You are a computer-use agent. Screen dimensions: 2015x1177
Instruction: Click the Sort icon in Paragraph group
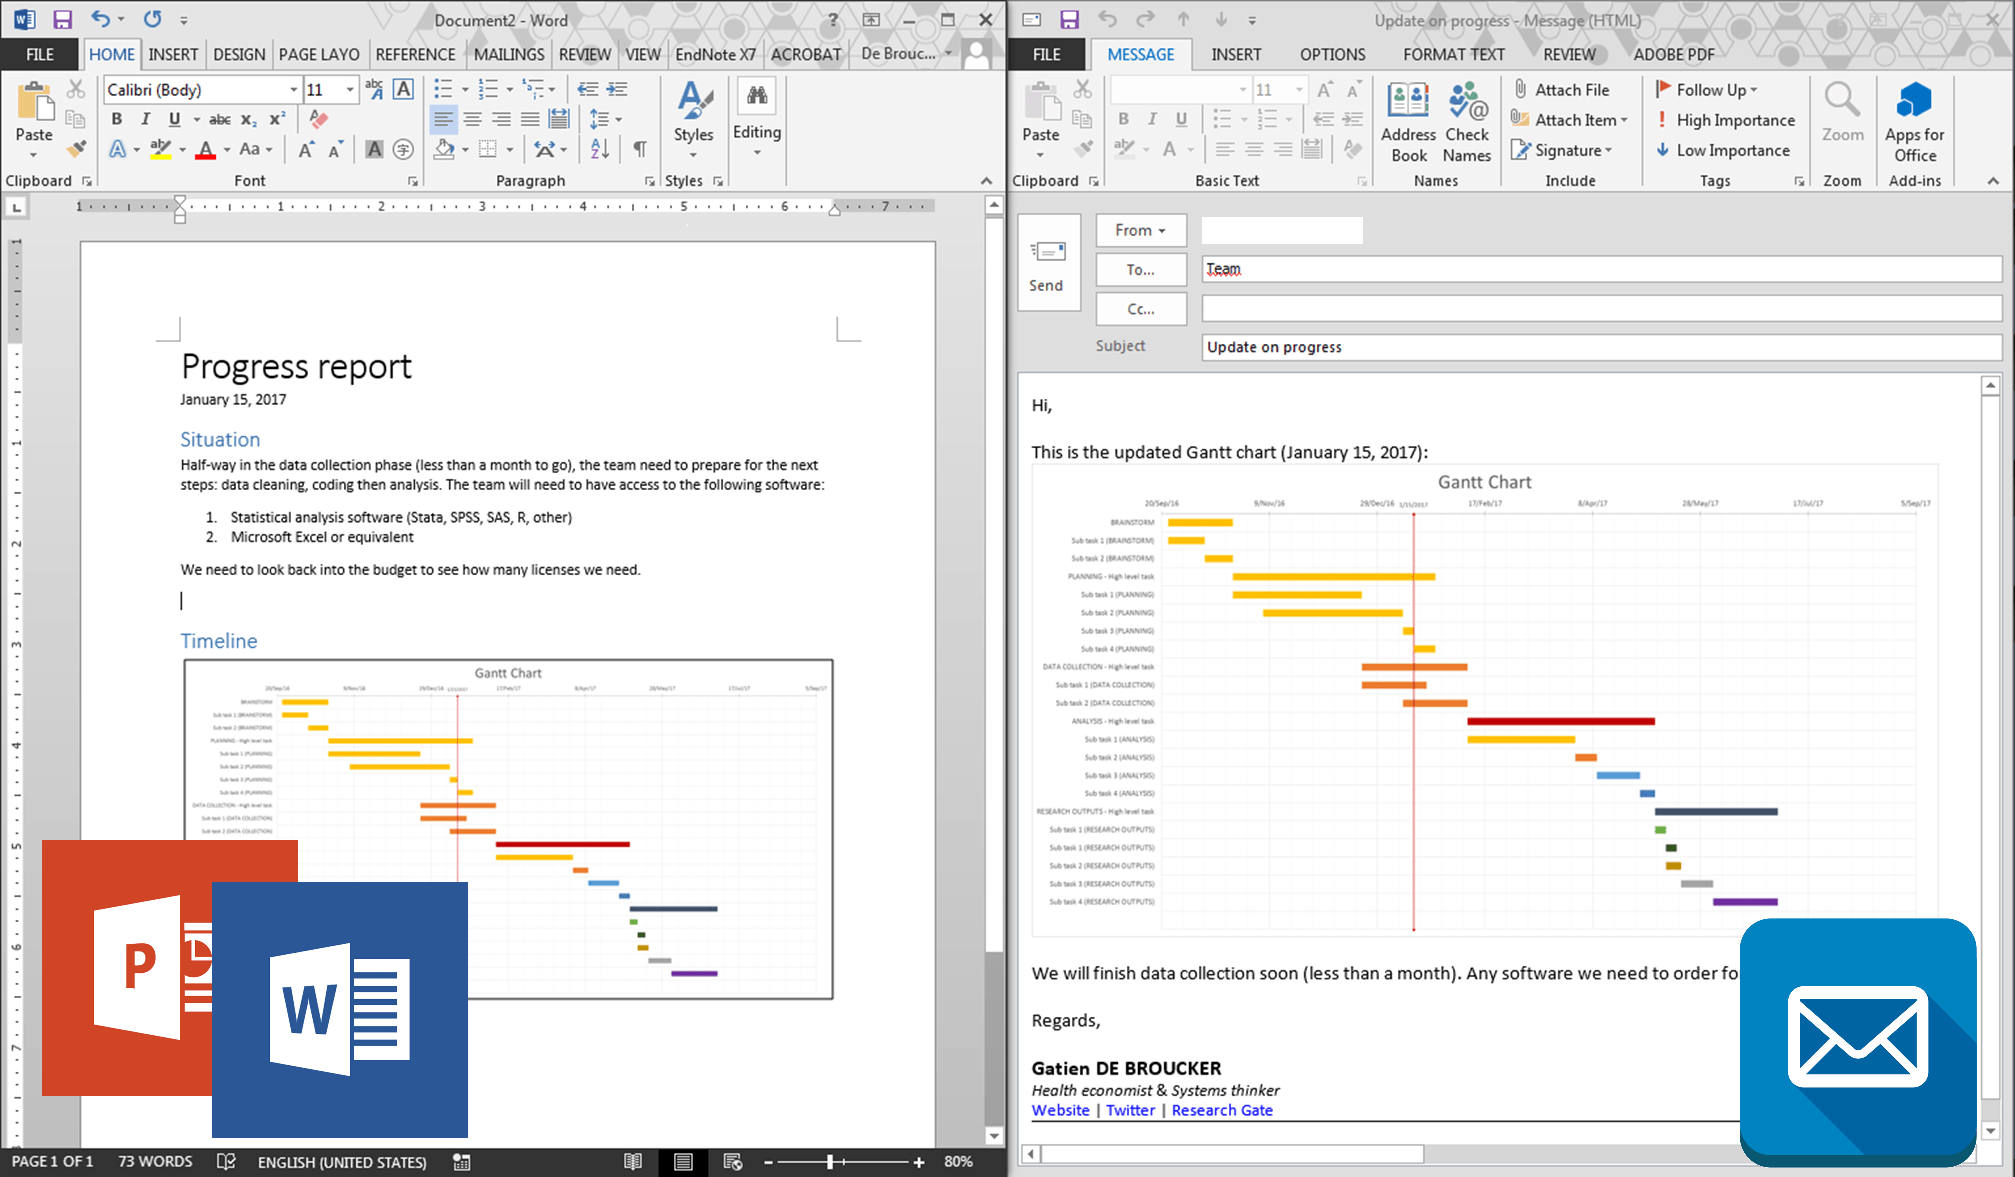pyautogui.click(x=600, y=149)
